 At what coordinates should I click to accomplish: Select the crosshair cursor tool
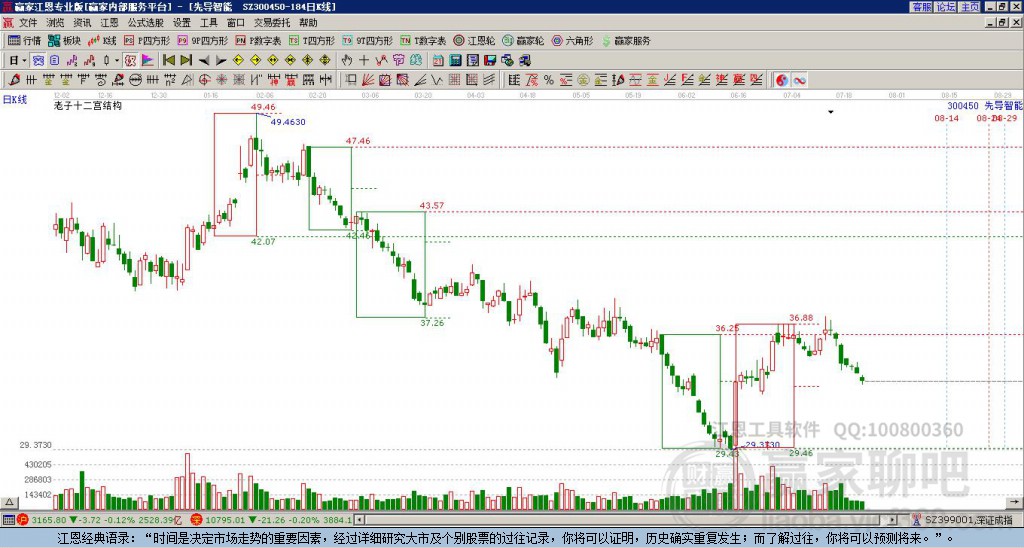coord(364,60)
